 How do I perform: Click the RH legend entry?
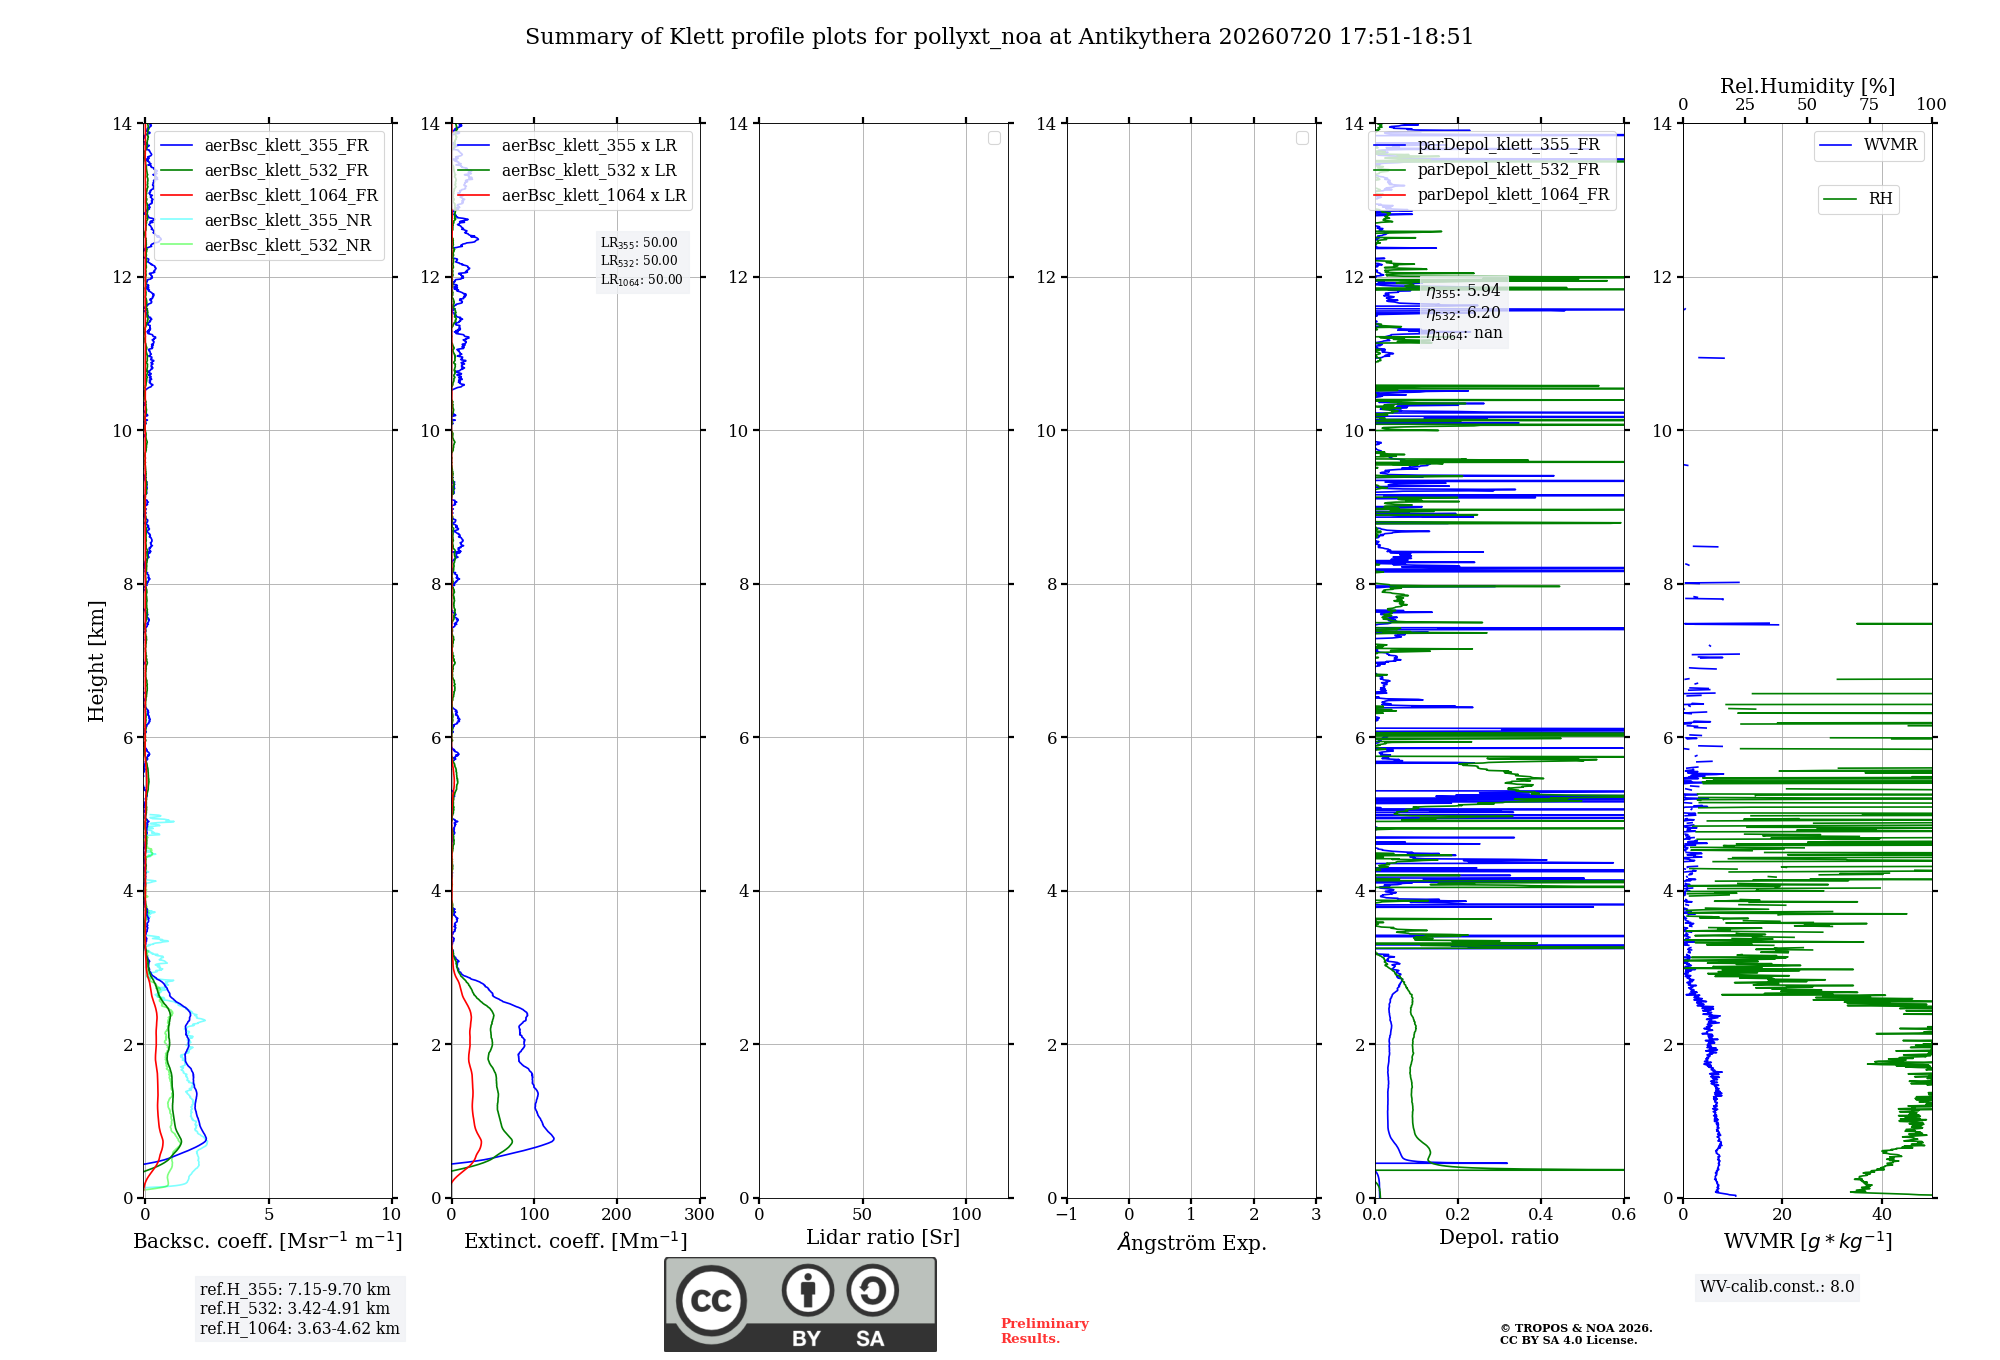click(1858, 199)
